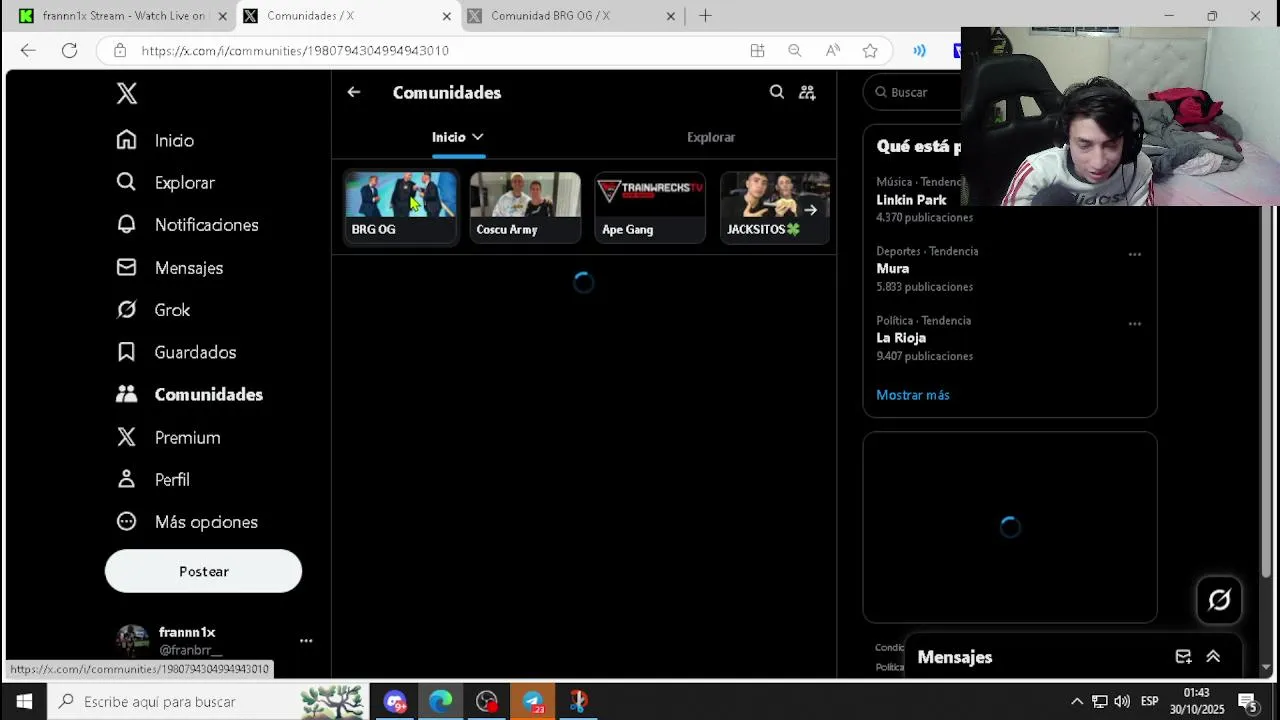This screenshot has width=1280, height=720.
Task: Show hidden system tray icons
Action: (x=1076, y=701)
